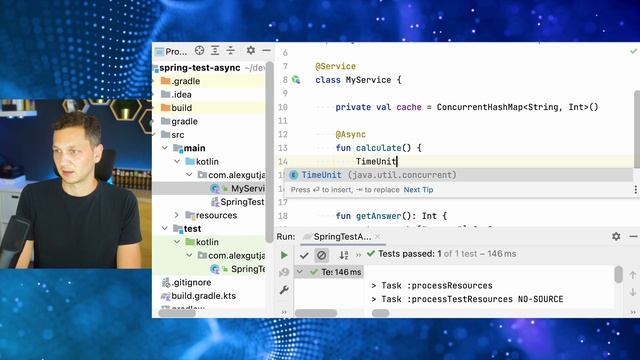
Task: Click line number 10 in gutter
Action: pyautogui.click(x=282, y=107)
